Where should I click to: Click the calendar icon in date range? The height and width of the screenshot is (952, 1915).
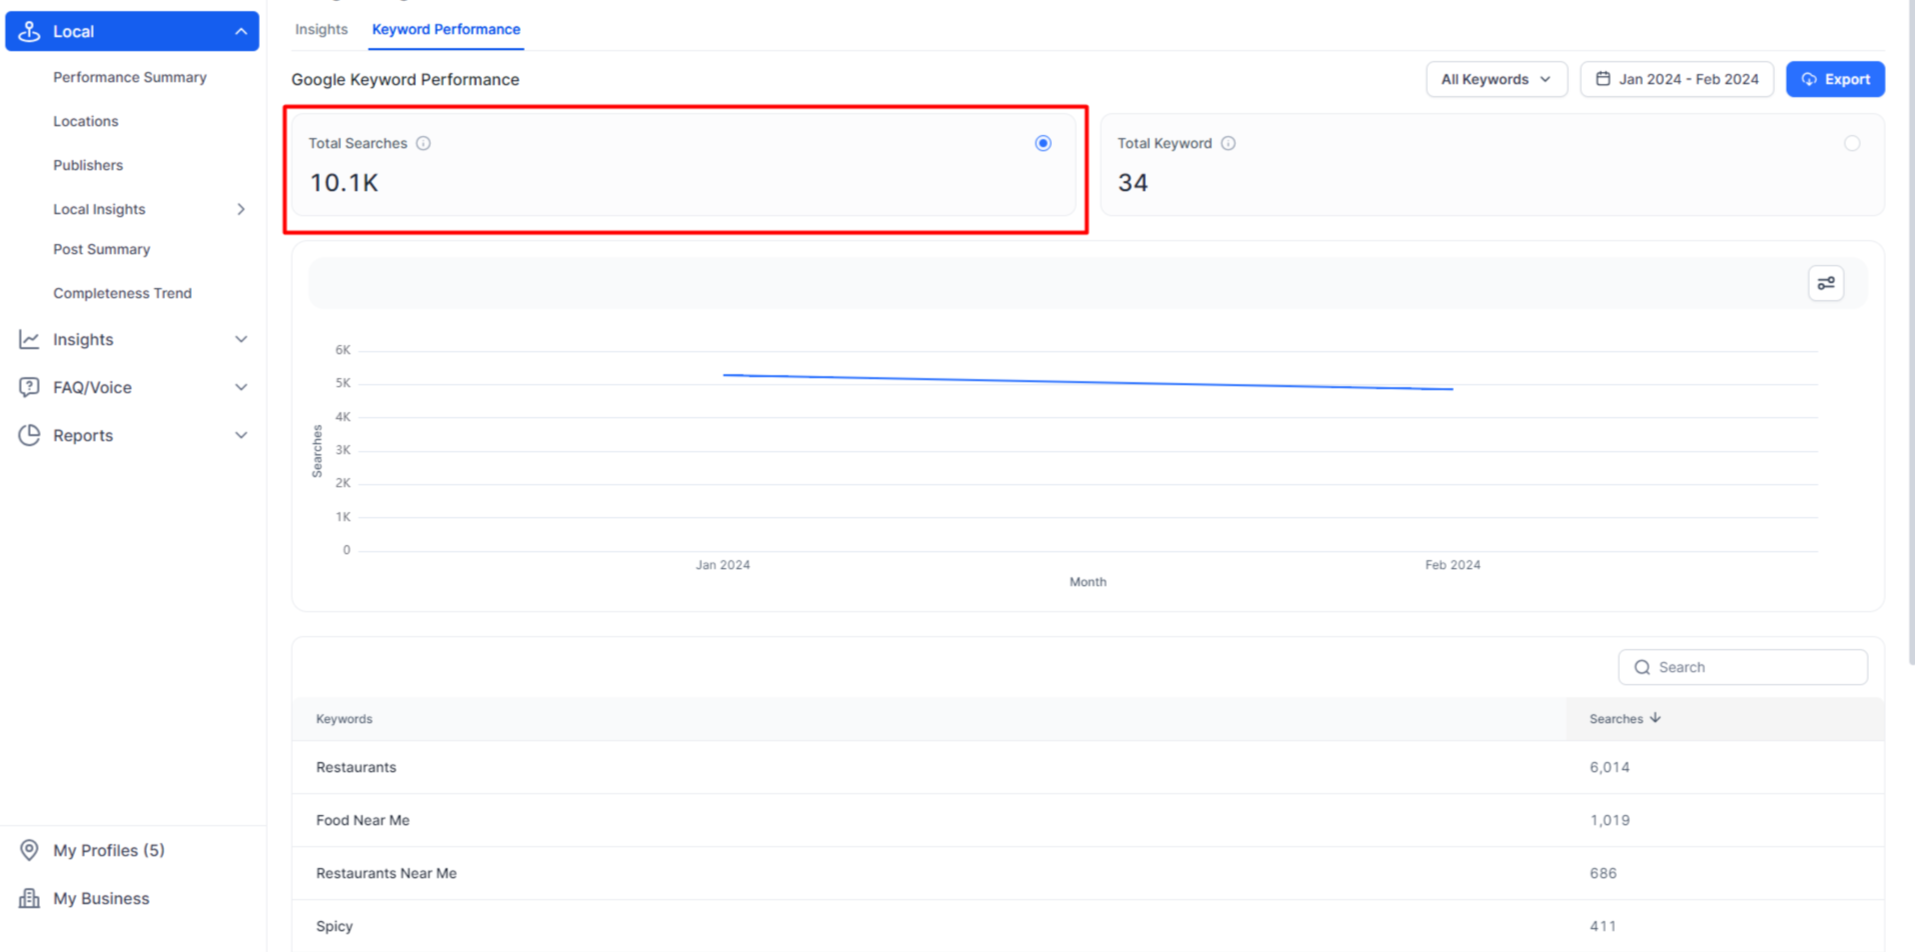(x=1603, y=78)
